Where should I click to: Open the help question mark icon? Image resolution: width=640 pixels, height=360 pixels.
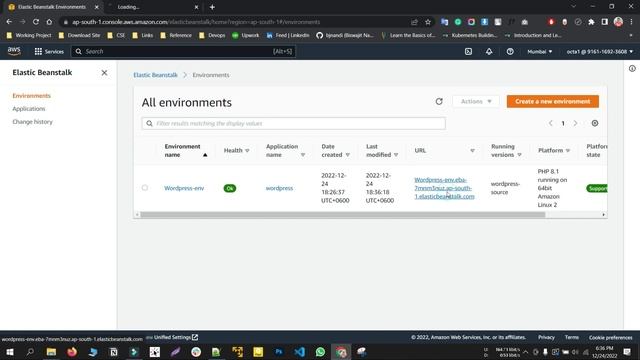point(510,51)
